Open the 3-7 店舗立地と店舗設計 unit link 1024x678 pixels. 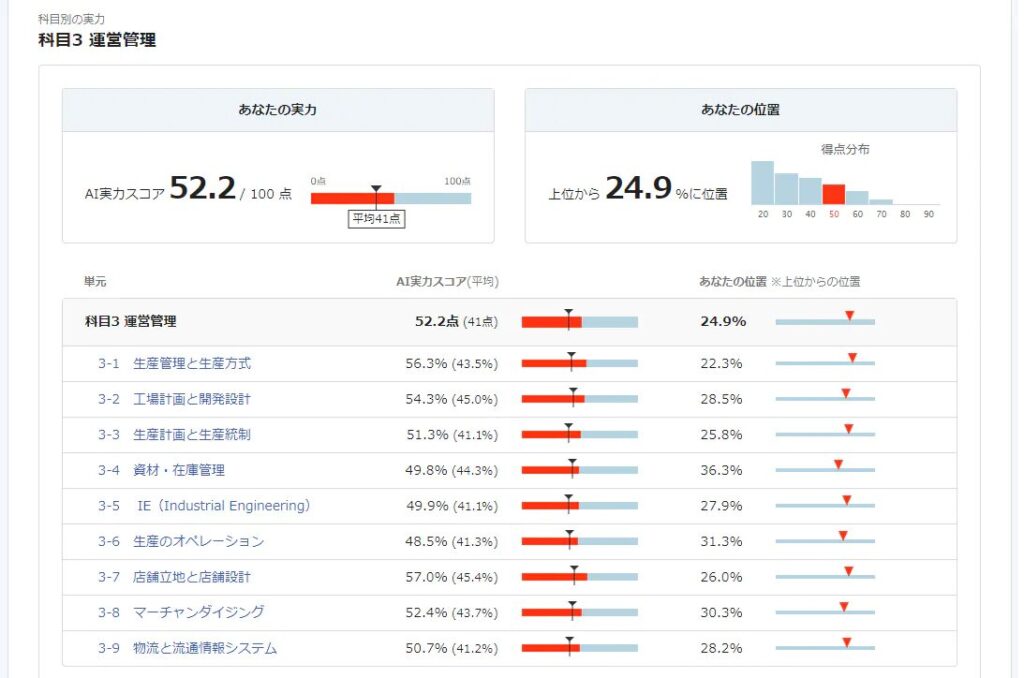point(190,577)
